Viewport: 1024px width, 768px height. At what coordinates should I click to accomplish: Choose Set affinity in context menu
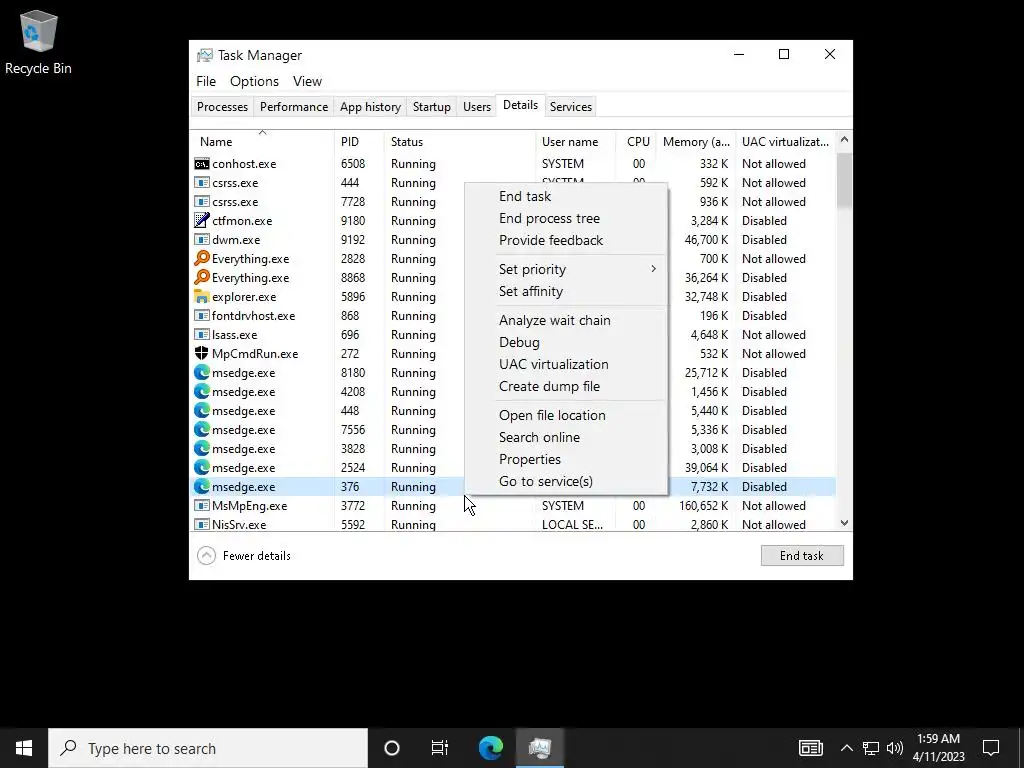coord(566,291)
